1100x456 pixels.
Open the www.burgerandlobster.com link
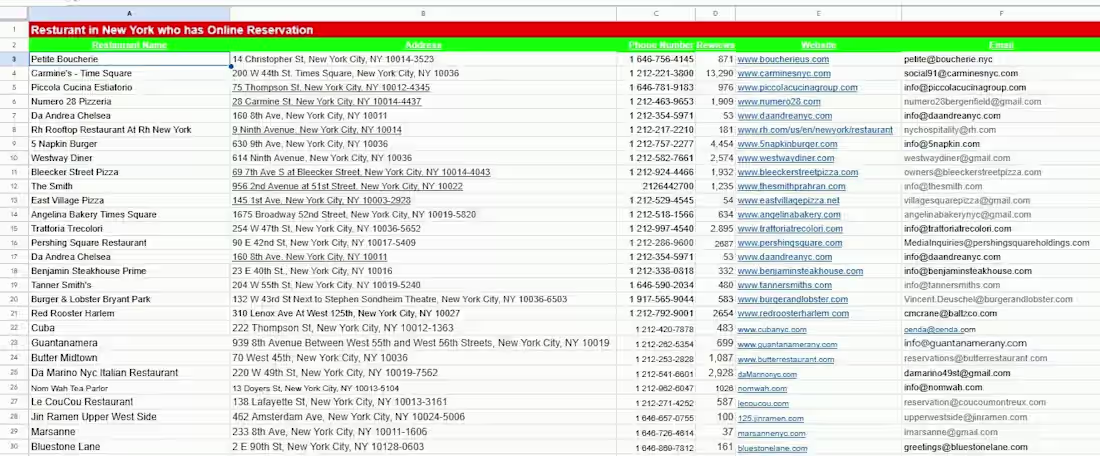coord(793,300)
